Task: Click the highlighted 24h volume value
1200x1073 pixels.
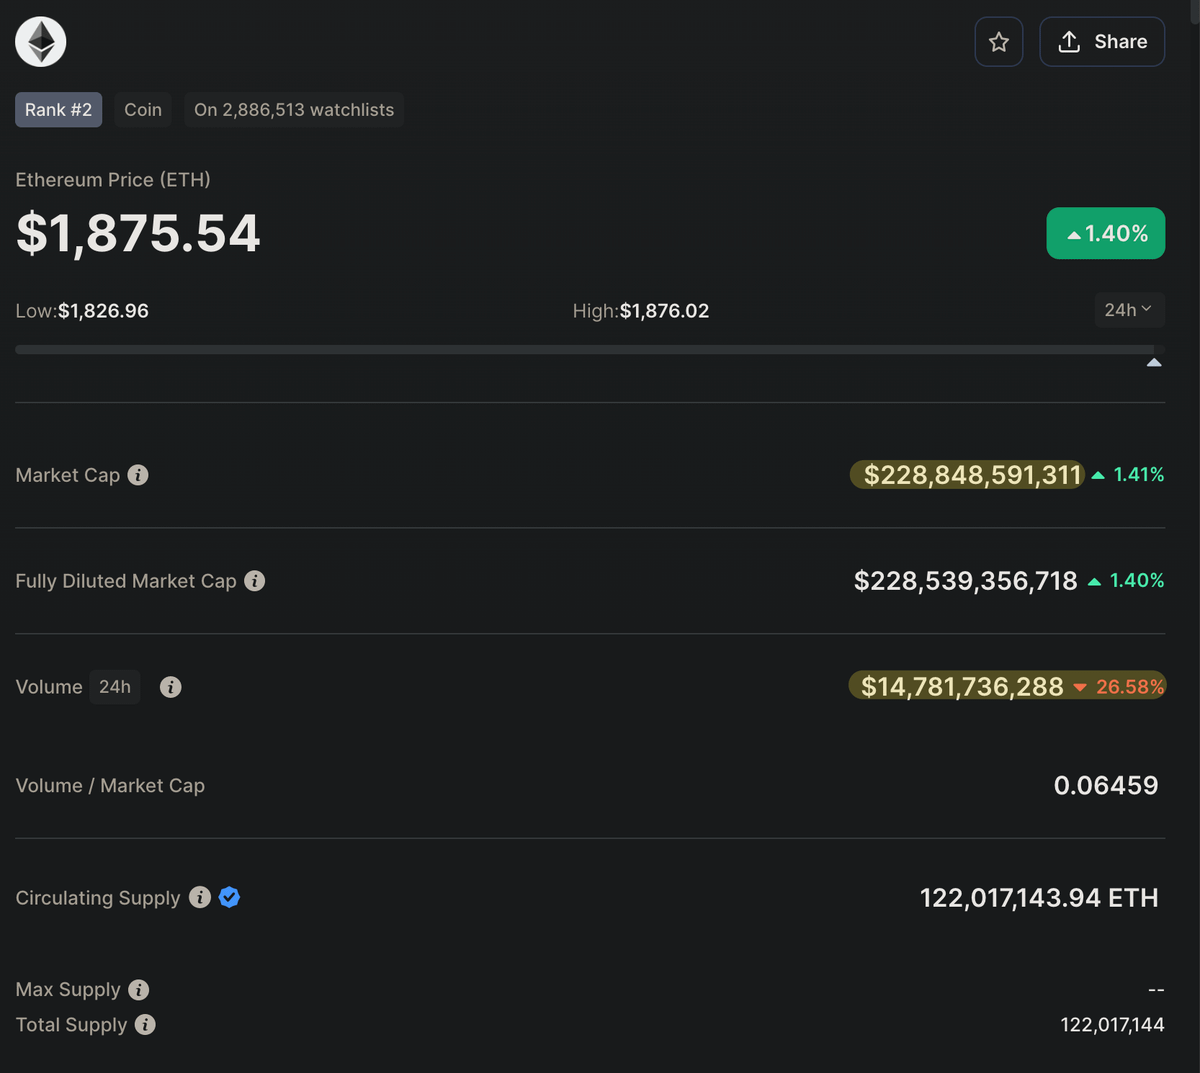Action: coord(962,687)
